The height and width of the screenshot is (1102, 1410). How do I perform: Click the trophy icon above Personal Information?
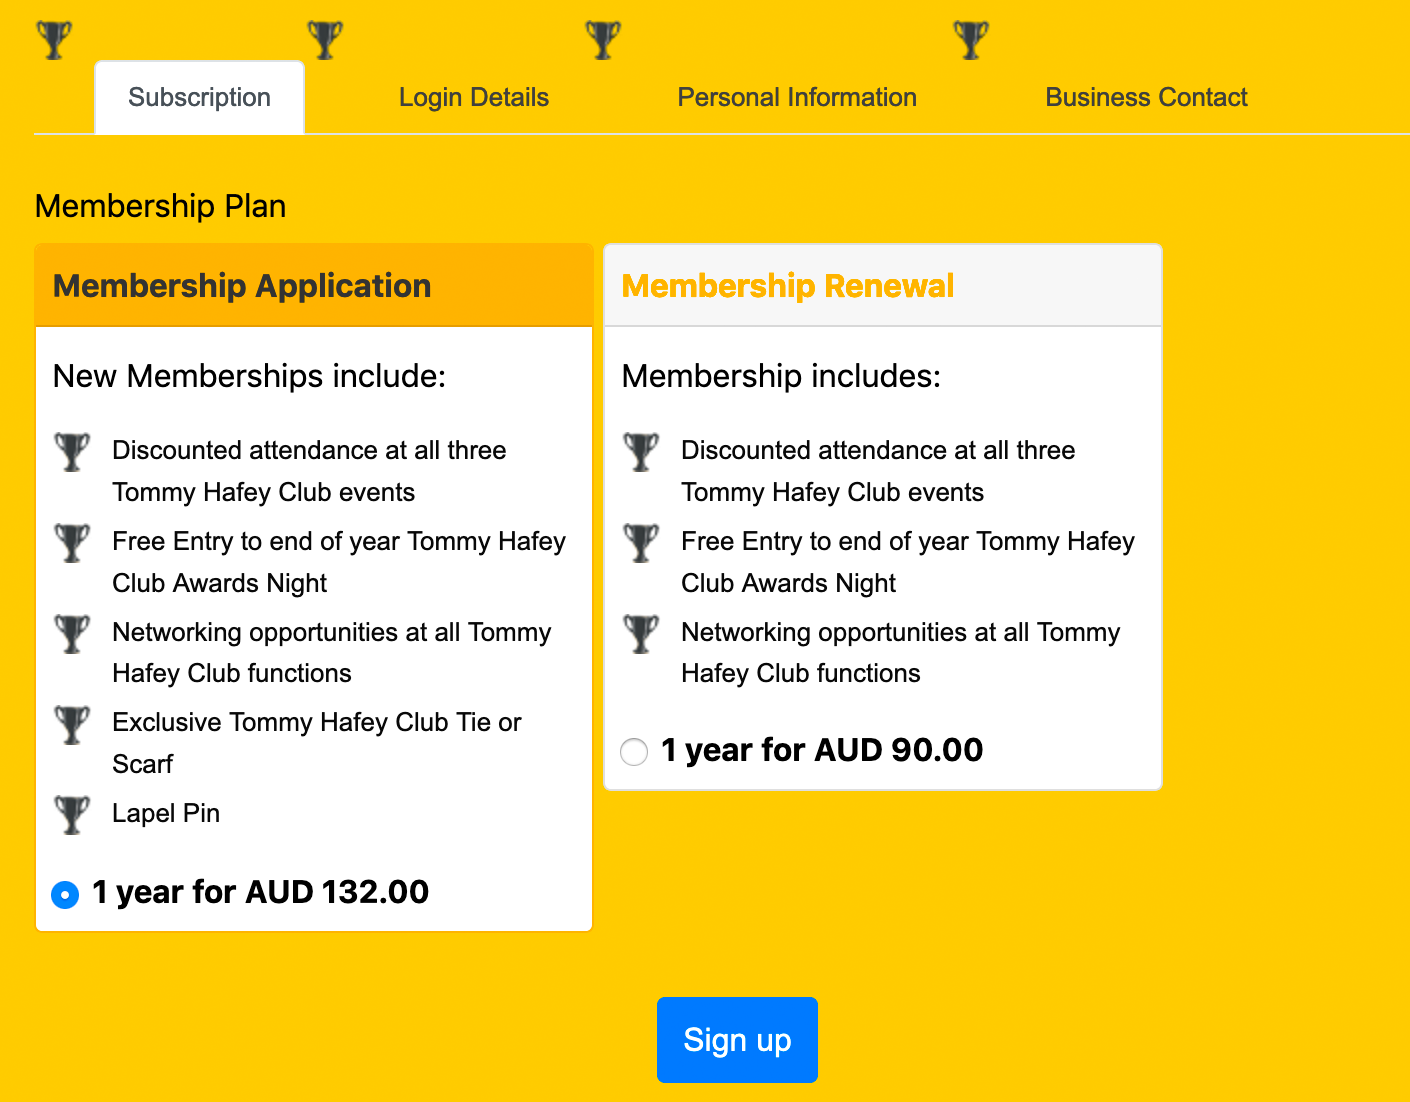click(x=603, y=40)
